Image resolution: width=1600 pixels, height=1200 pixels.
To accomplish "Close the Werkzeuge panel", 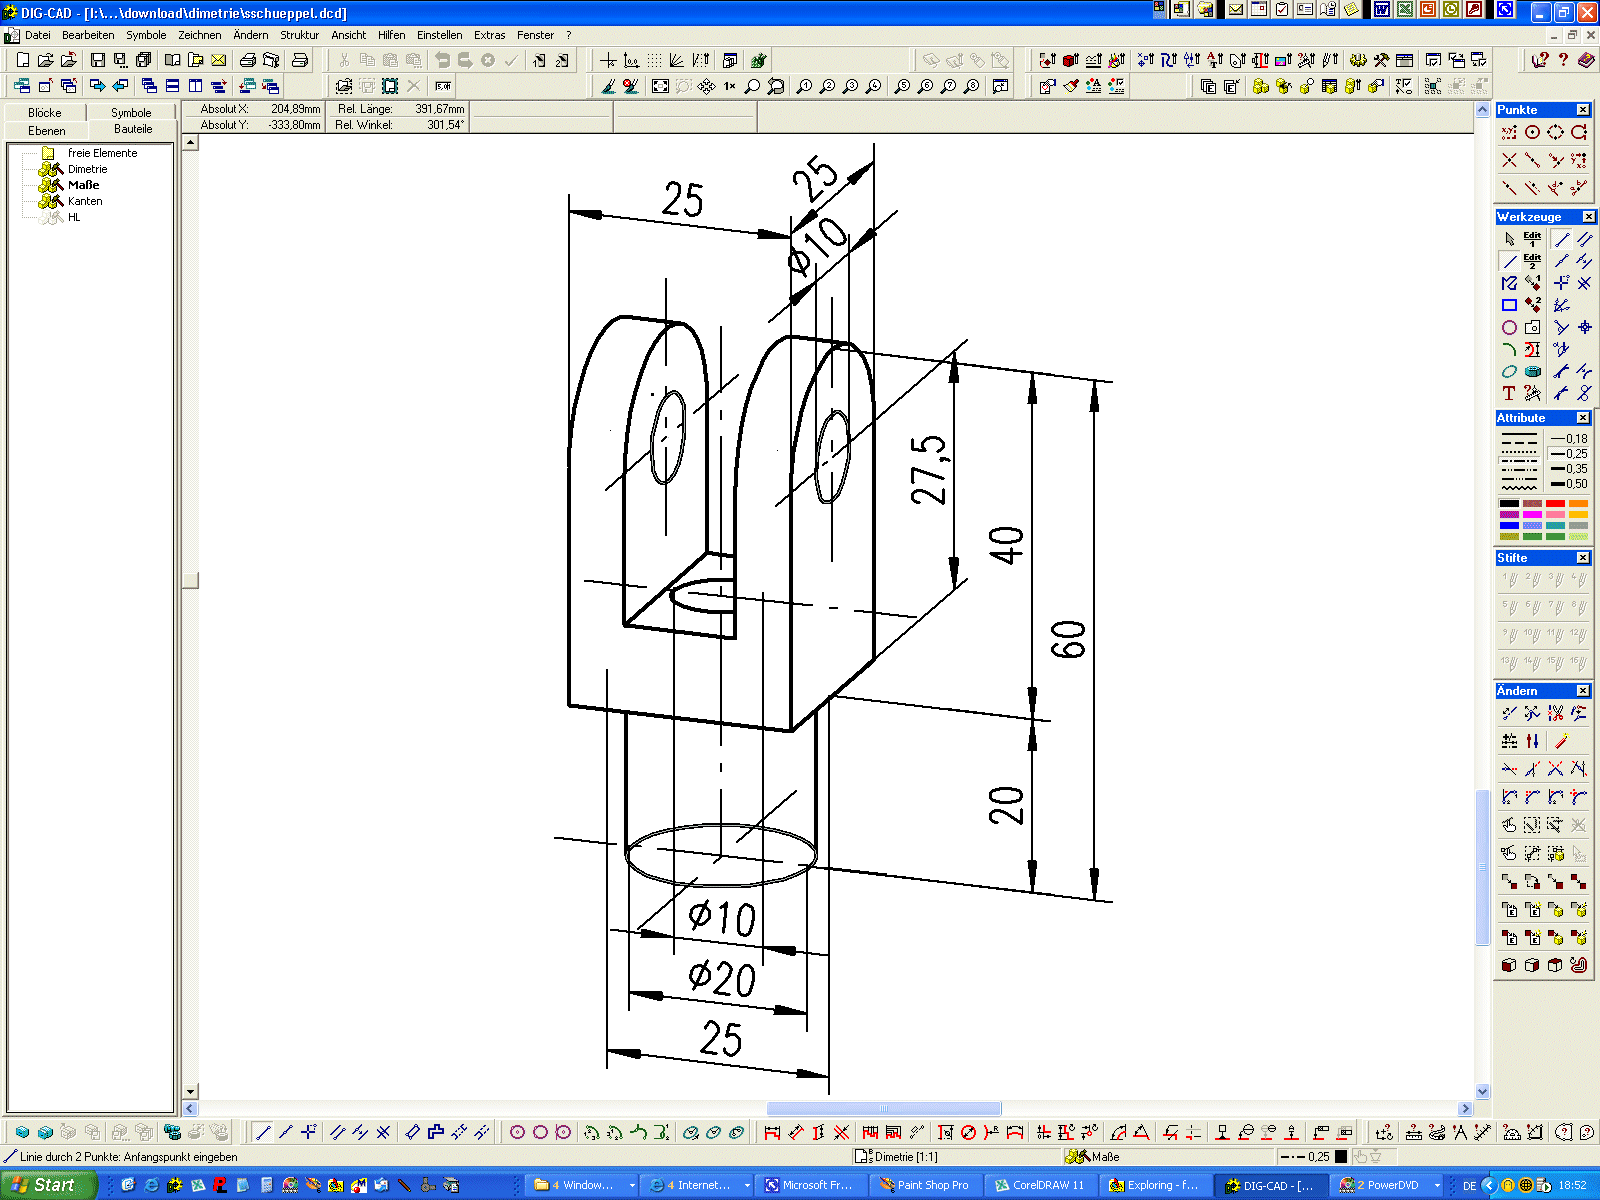I will tap(1588, 217).
